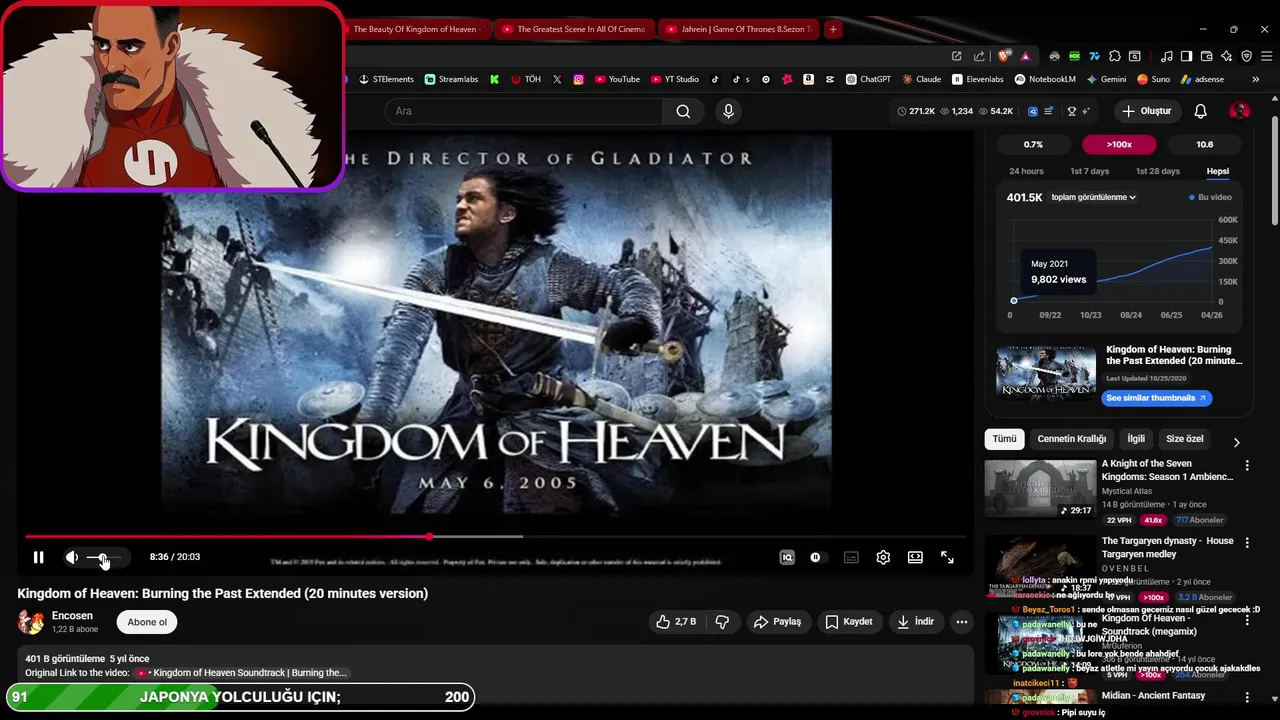This screenshot has height=720, width=1280.
Task: Open more actions menu under video
Action: [962, 622]
